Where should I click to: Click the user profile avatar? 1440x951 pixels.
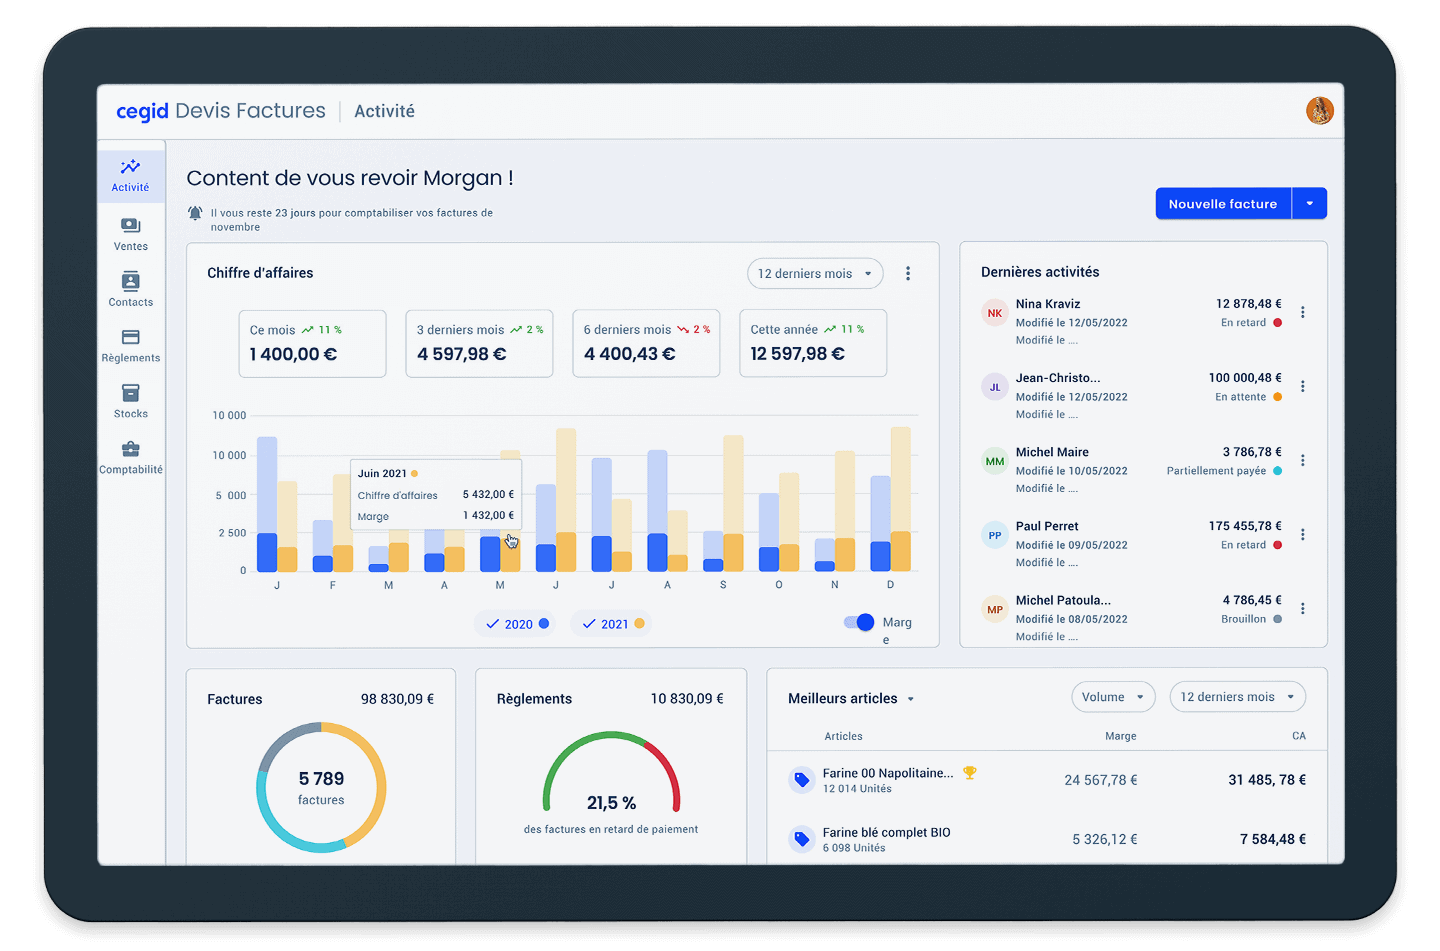pos(1319,111)
